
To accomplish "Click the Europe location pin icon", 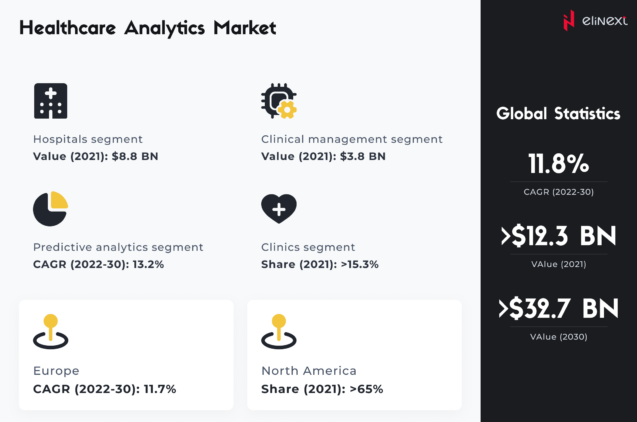I will click(x=50, y=331).
